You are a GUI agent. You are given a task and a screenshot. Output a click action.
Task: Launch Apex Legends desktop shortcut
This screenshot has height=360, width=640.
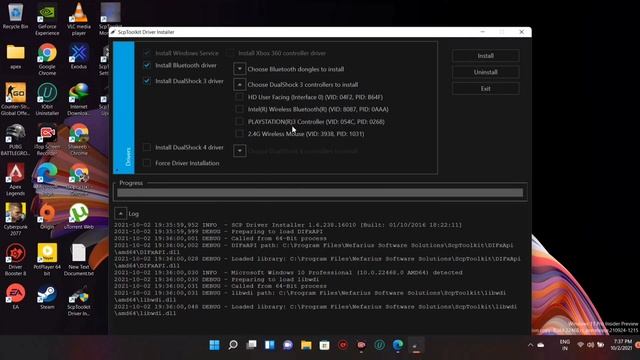[16, 180]
